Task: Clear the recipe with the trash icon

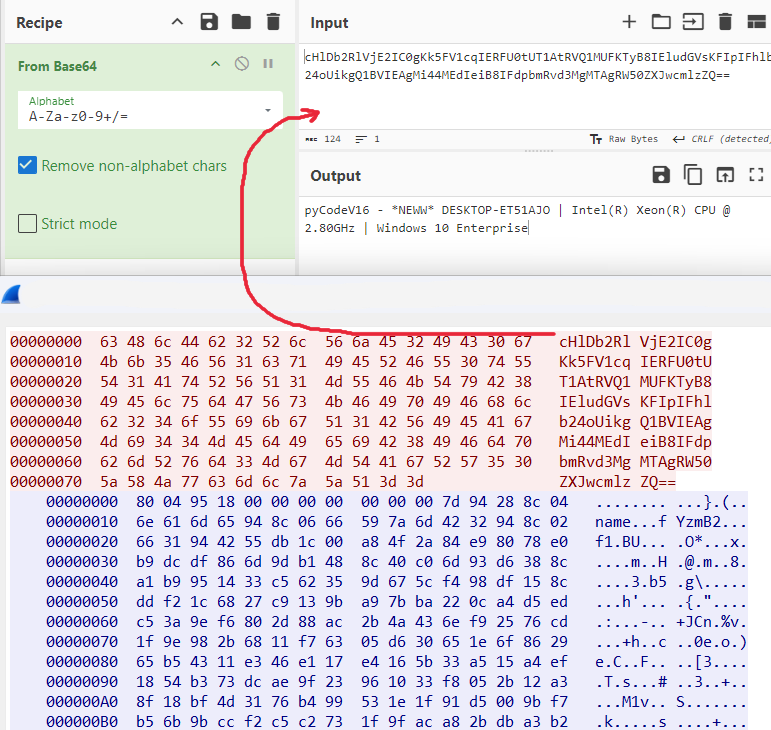Action: 273,22
